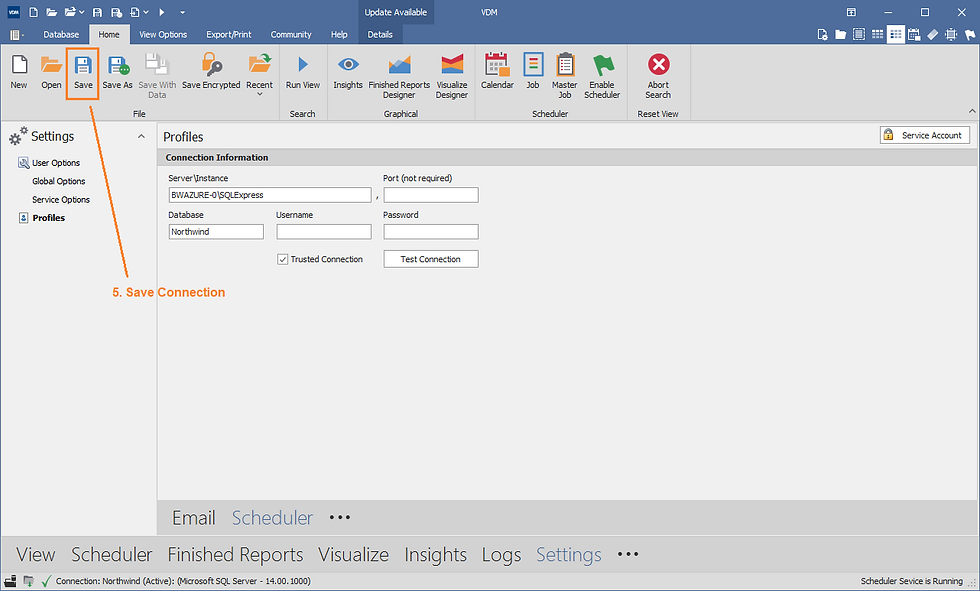
Task: Click the quick access Open folder icon
Action: 52,12
